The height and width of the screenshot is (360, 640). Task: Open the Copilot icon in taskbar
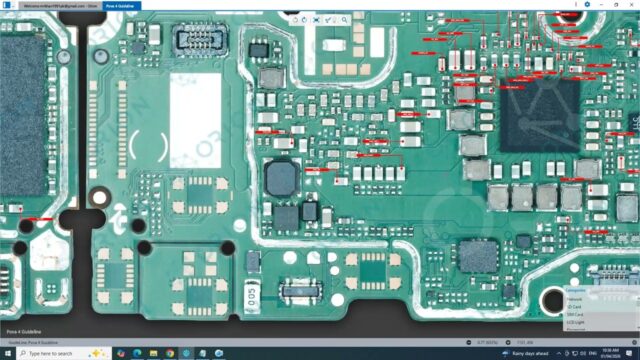[120, 353]
